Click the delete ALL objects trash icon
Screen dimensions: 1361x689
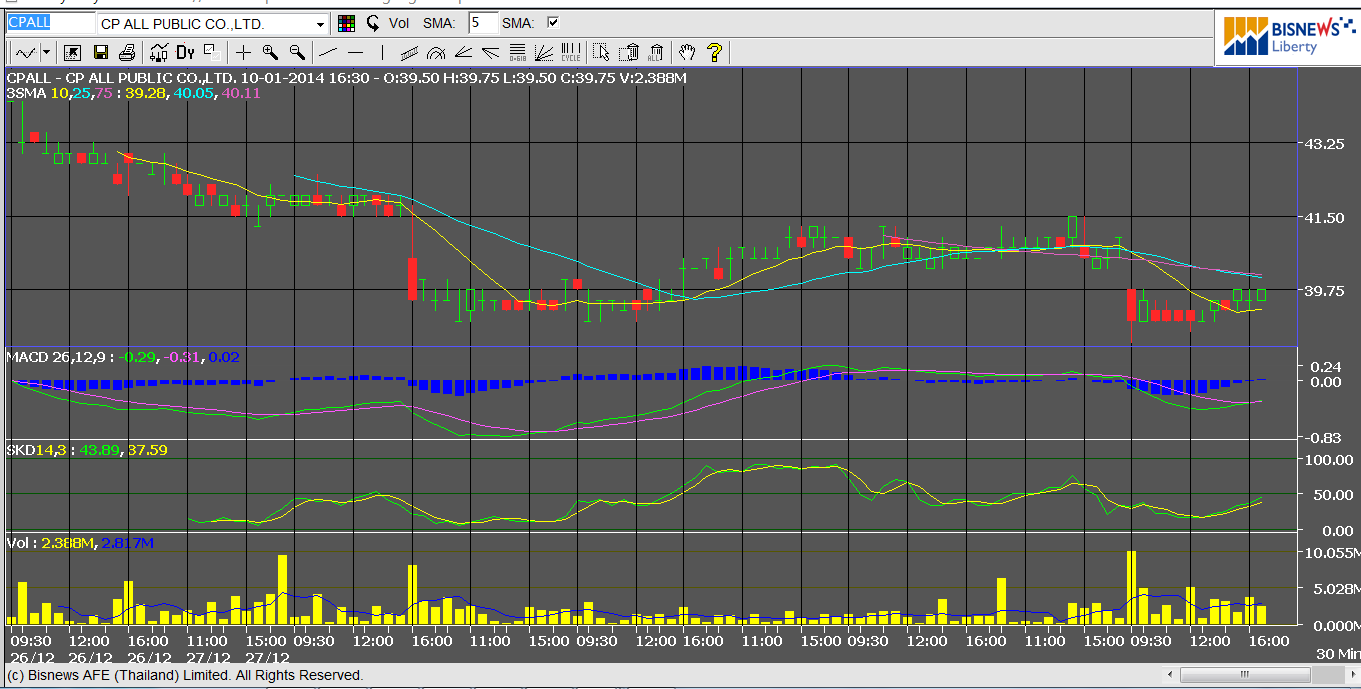pyautogui.click(x=656, y=52)
